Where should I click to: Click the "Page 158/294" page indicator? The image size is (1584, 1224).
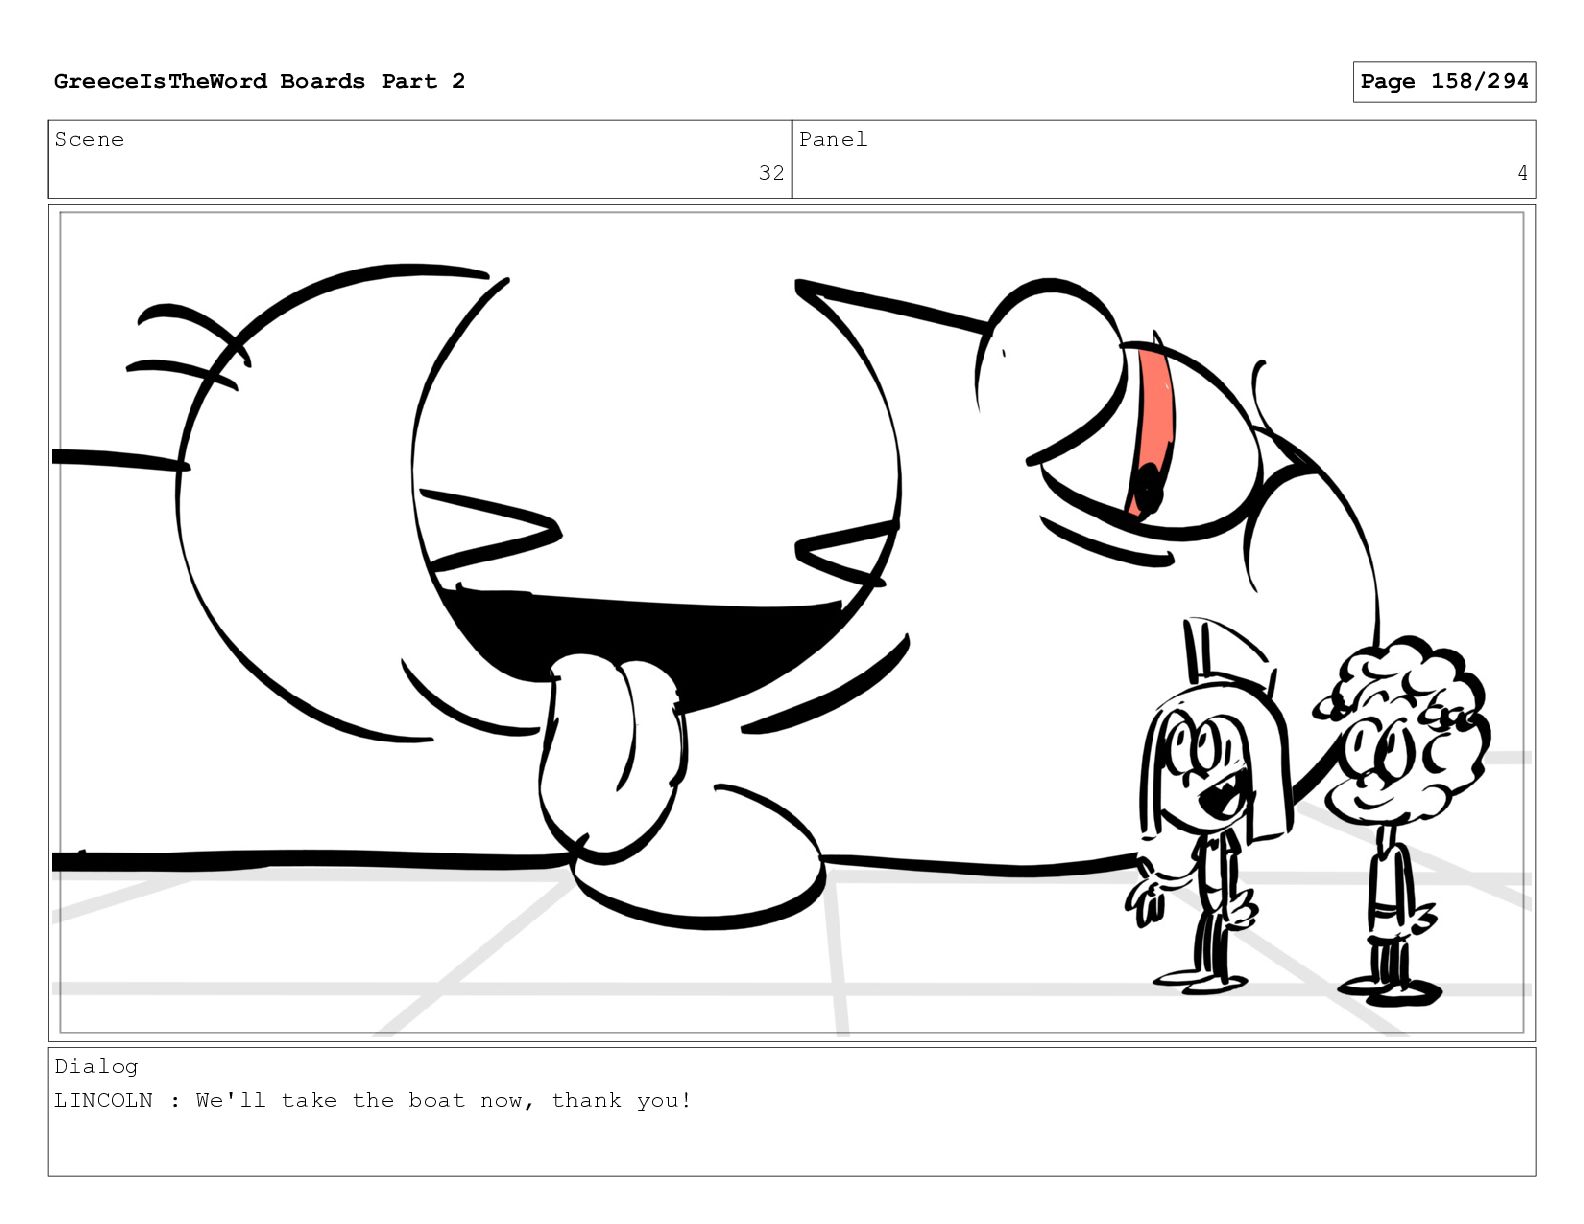point(1444,81)
